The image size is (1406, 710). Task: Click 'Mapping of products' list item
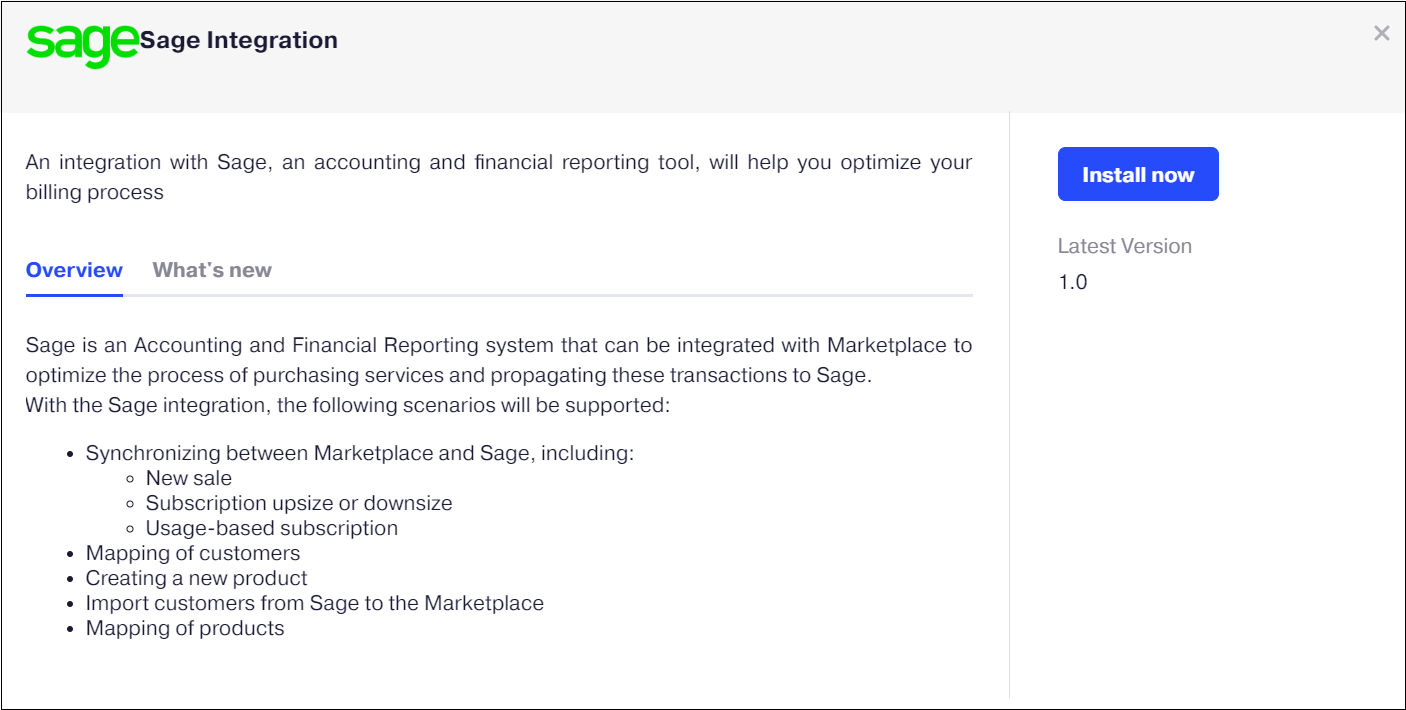click(185, 628)
